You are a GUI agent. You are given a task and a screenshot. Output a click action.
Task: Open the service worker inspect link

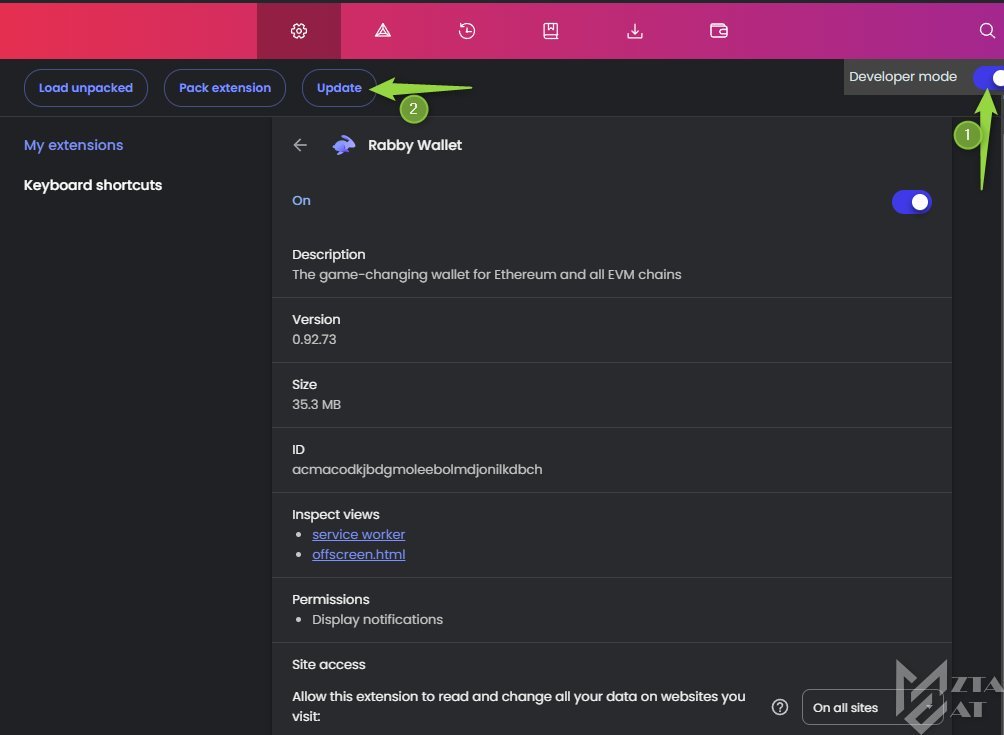[x=359, y=535]
